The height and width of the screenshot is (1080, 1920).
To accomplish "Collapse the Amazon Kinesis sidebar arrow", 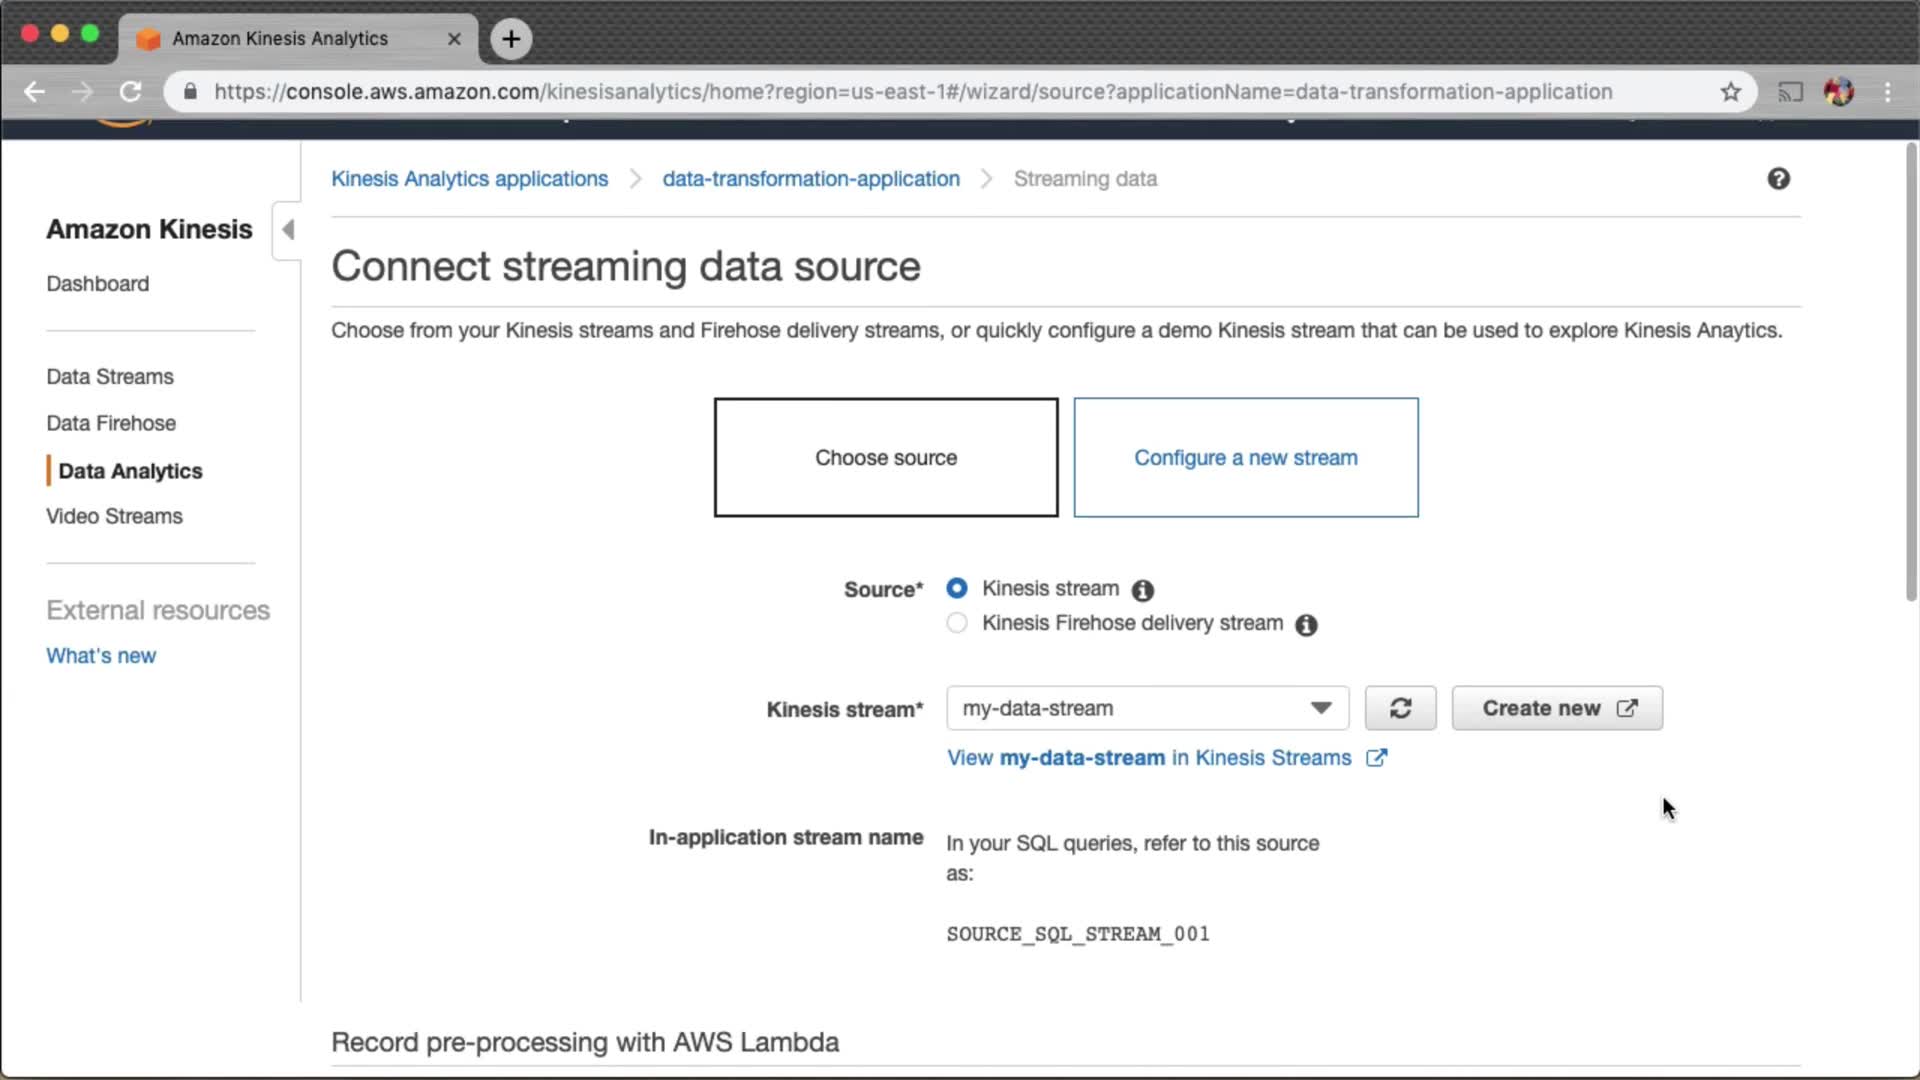I will point(288,230).
